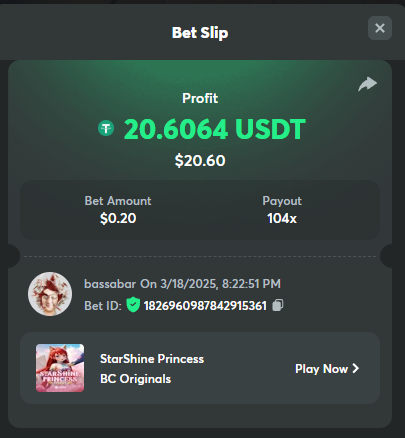405x438 pixels.
Task: Click Play Now button
Action: click(327, 369)
